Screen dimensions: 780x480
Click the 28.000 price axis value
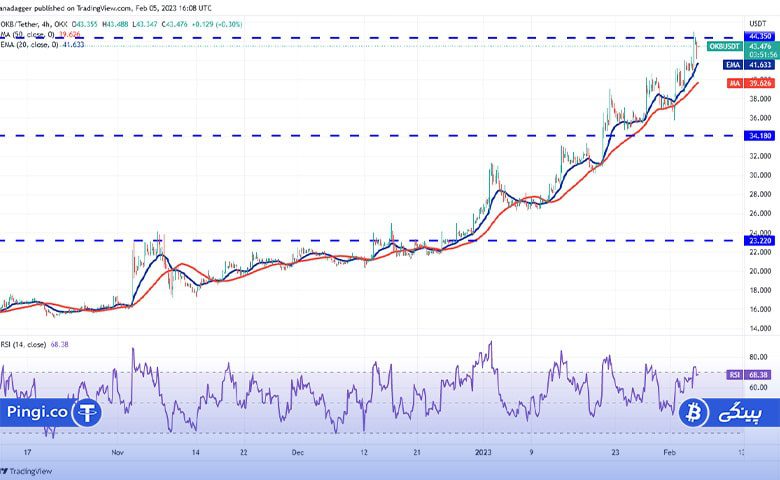pyautogui.click(x=760, y=194)
